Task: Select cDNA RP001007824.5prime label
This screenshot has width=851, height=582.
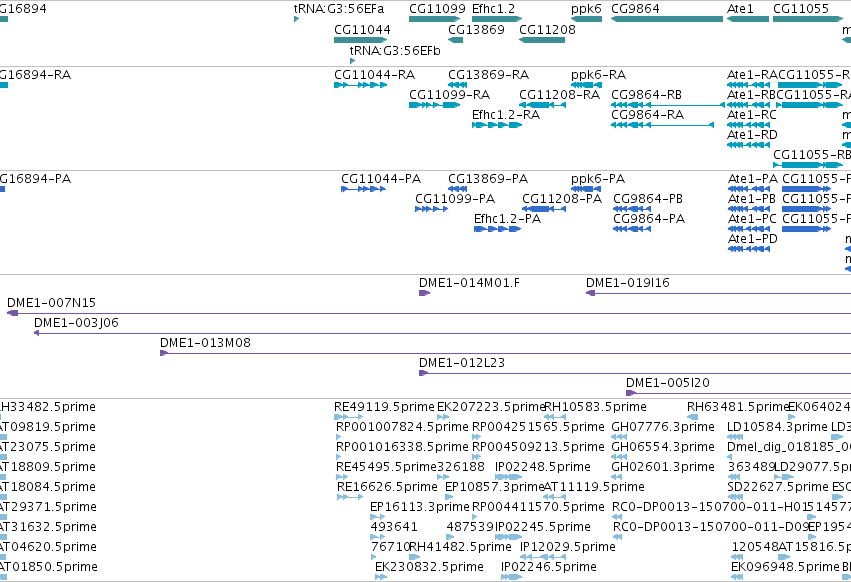Action: [402, 427]
